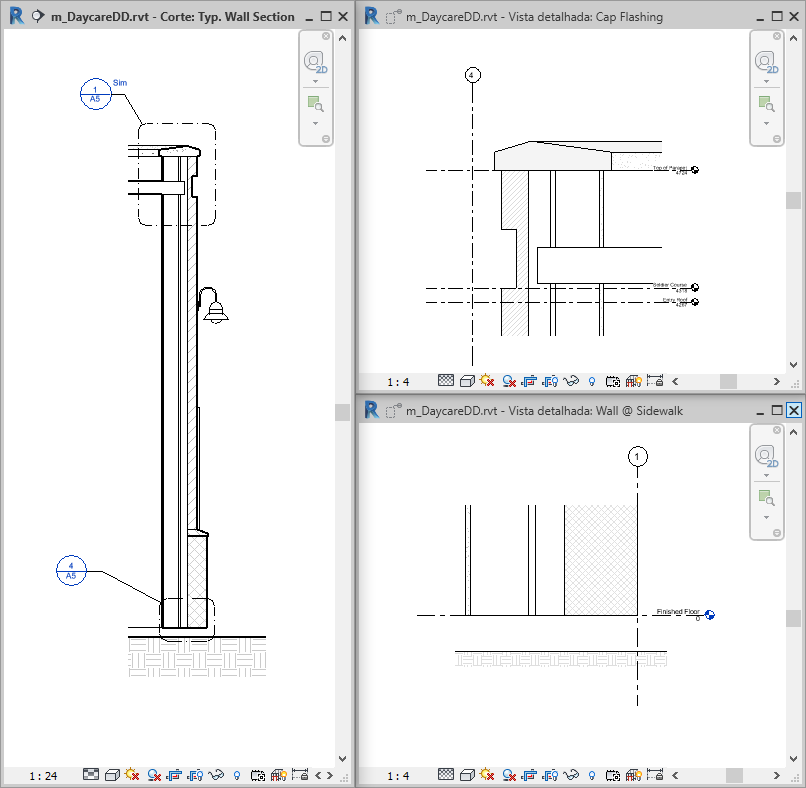Click Wall @ Sidewalk vertical scrollbar thumb
Image resolution: width=806 pixels, height=788 pixels.
click(793, 618)
